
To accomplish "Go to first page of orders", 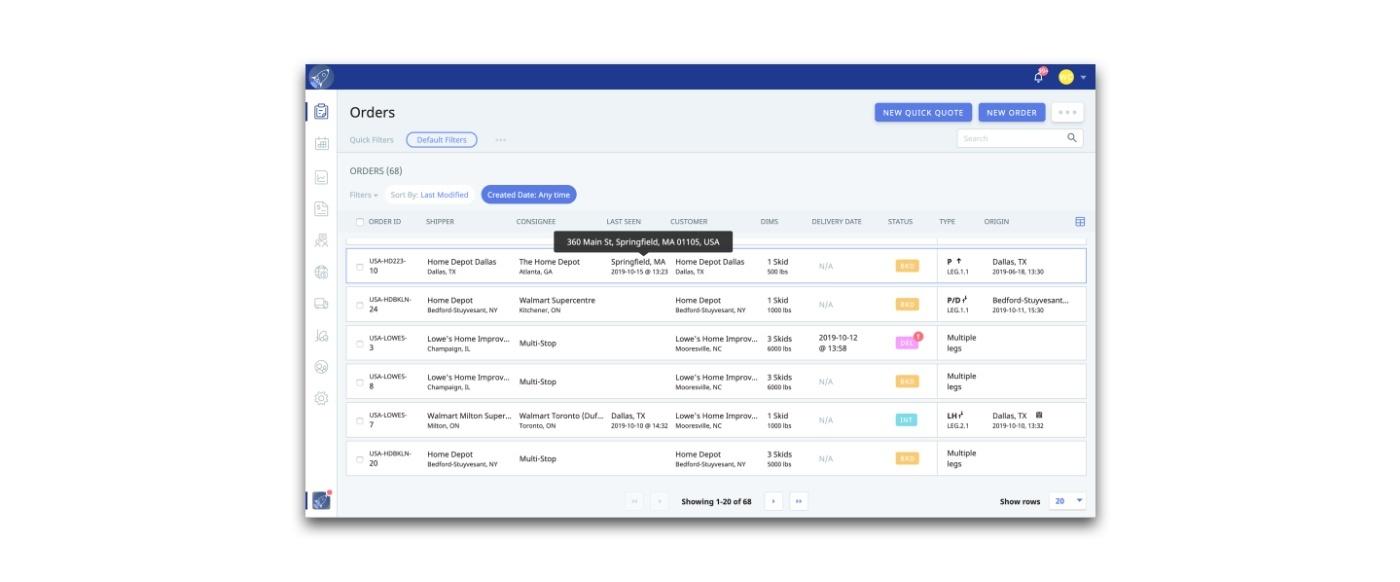I will click(x=634, y=502).
